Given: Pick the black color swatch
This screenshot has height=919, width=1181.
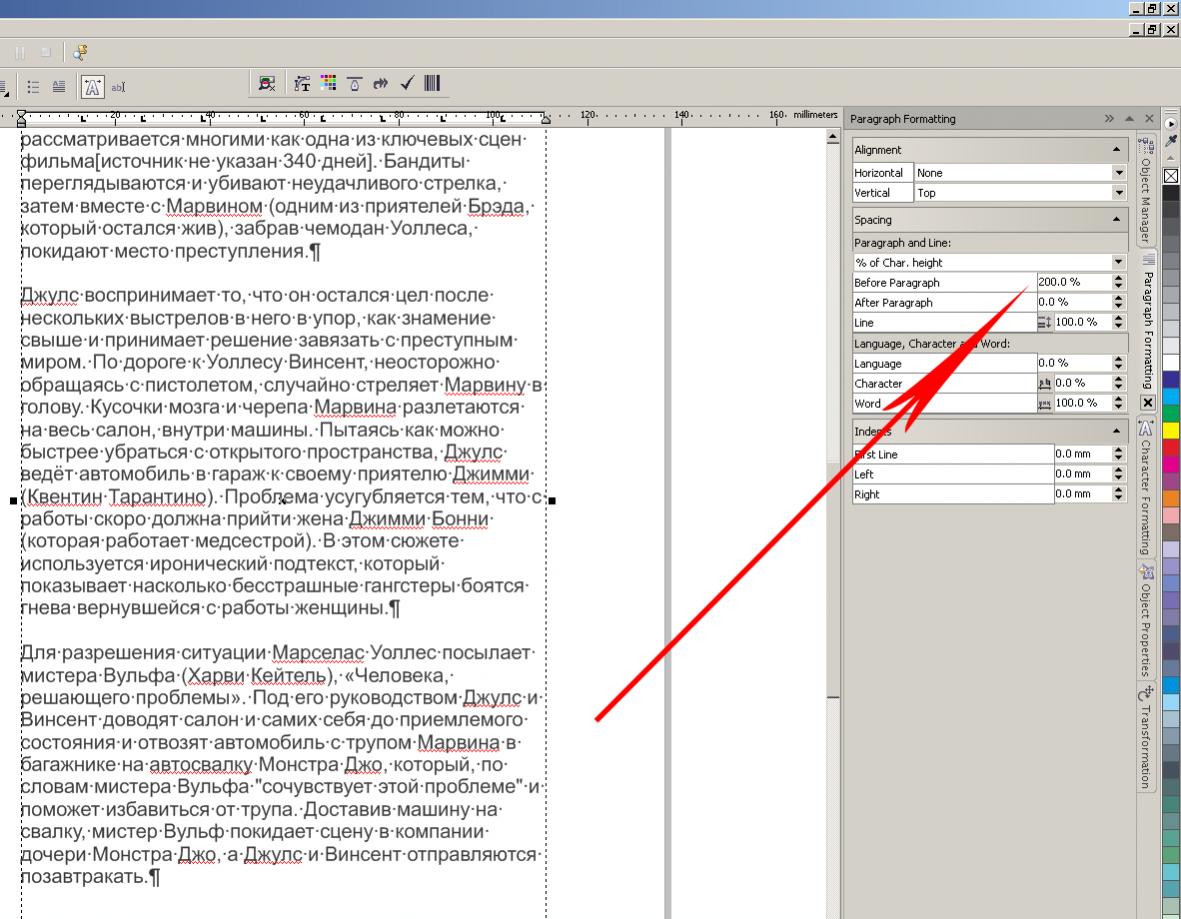Looking at the screenshot, I should click(1171, 194).
